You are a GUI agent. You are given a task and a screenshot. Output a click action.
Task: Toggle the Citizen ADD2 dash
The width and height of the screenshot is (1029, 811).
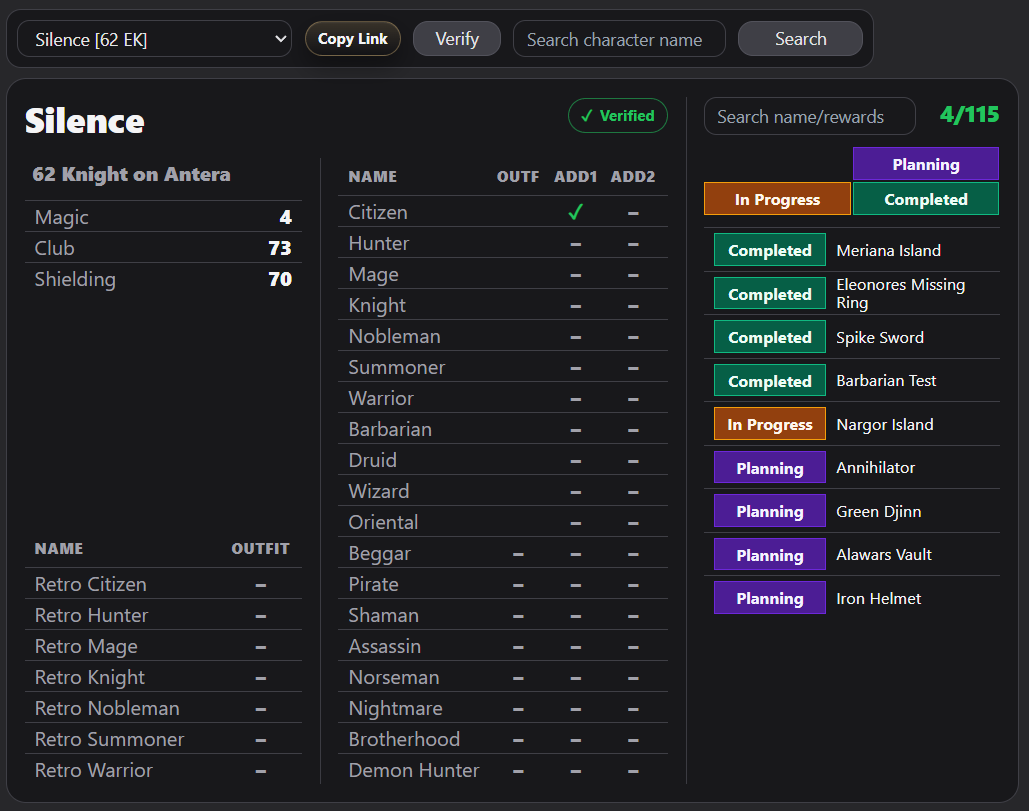pos(633,213)
